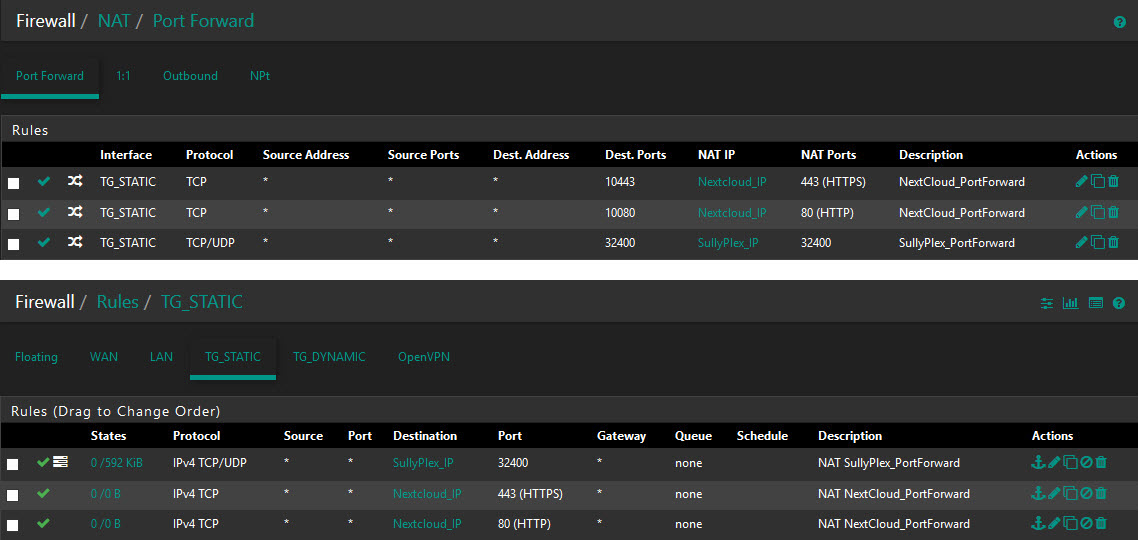The image size is (1138, 540).
Task: Switch to the NPt tab
Action: coord(260,76)
